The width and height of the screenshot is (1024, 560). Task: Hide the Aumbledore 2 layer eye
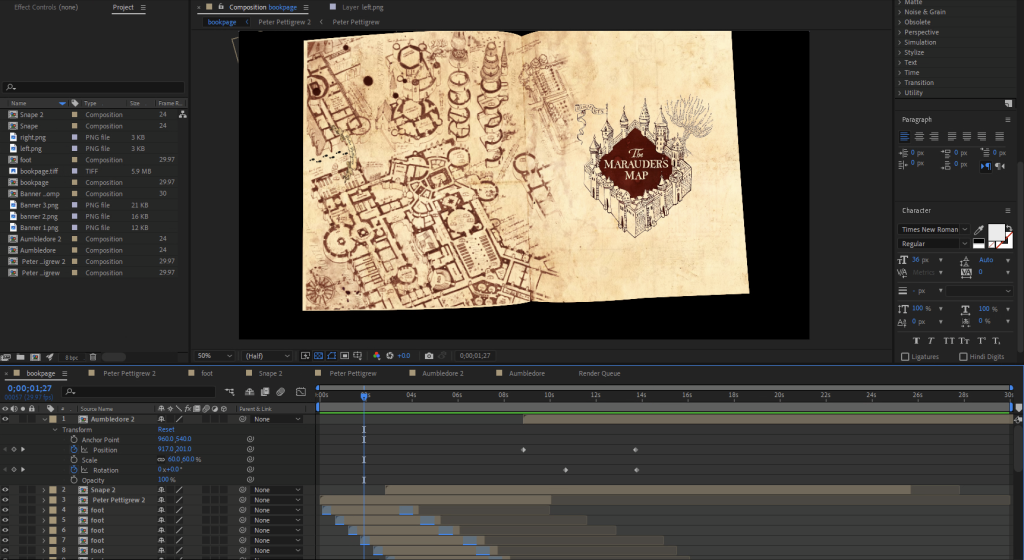point(5,419)
